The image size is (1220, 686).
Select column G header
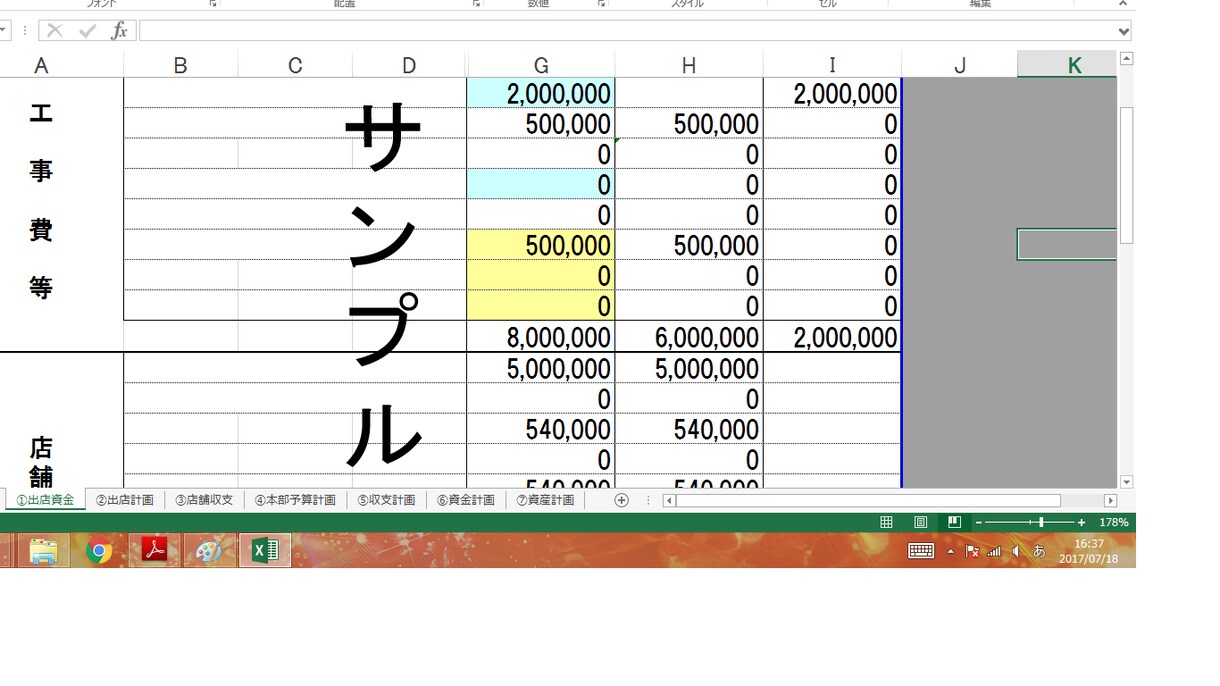pyautogui.click(x=541, y=65)
